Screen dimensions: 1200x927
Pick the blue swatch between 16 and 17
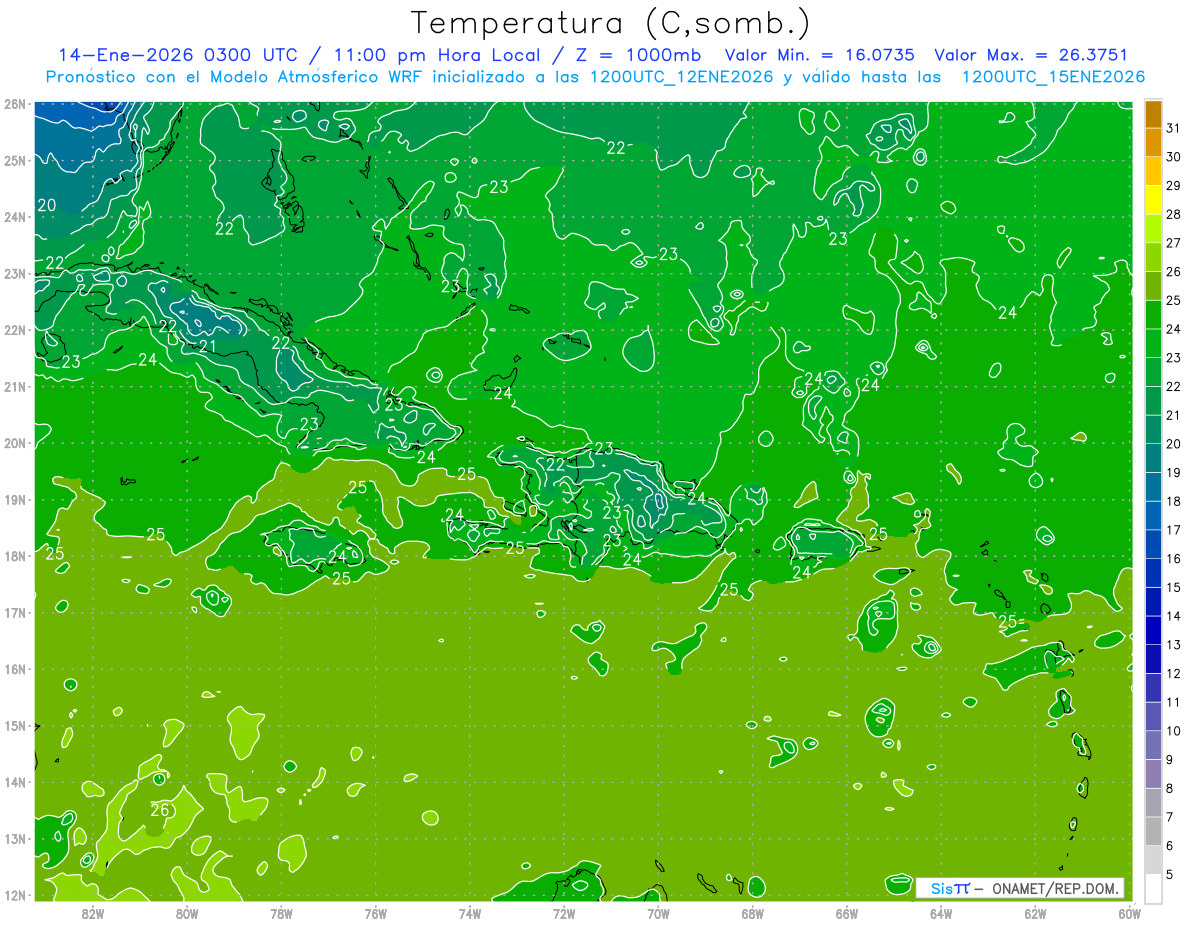point(1154,544)
